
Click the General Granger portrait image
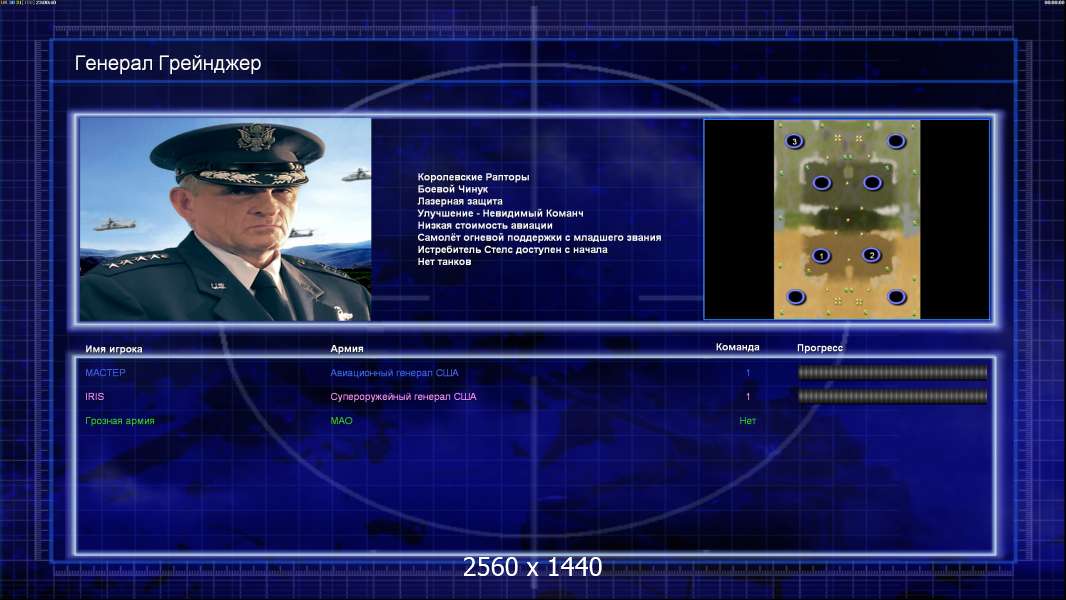pyautogui.click(x=225, y=219)
